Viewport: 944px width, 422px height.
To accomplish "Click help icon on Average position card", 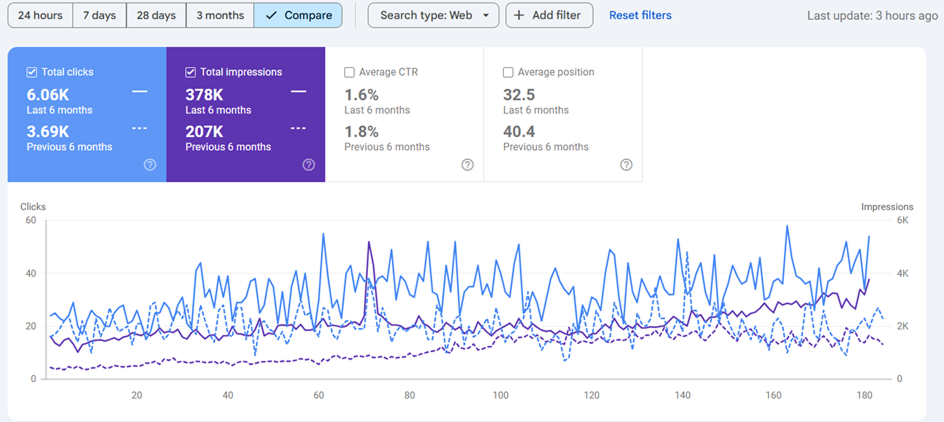I will pyautogui.click(x=626, y=165).
